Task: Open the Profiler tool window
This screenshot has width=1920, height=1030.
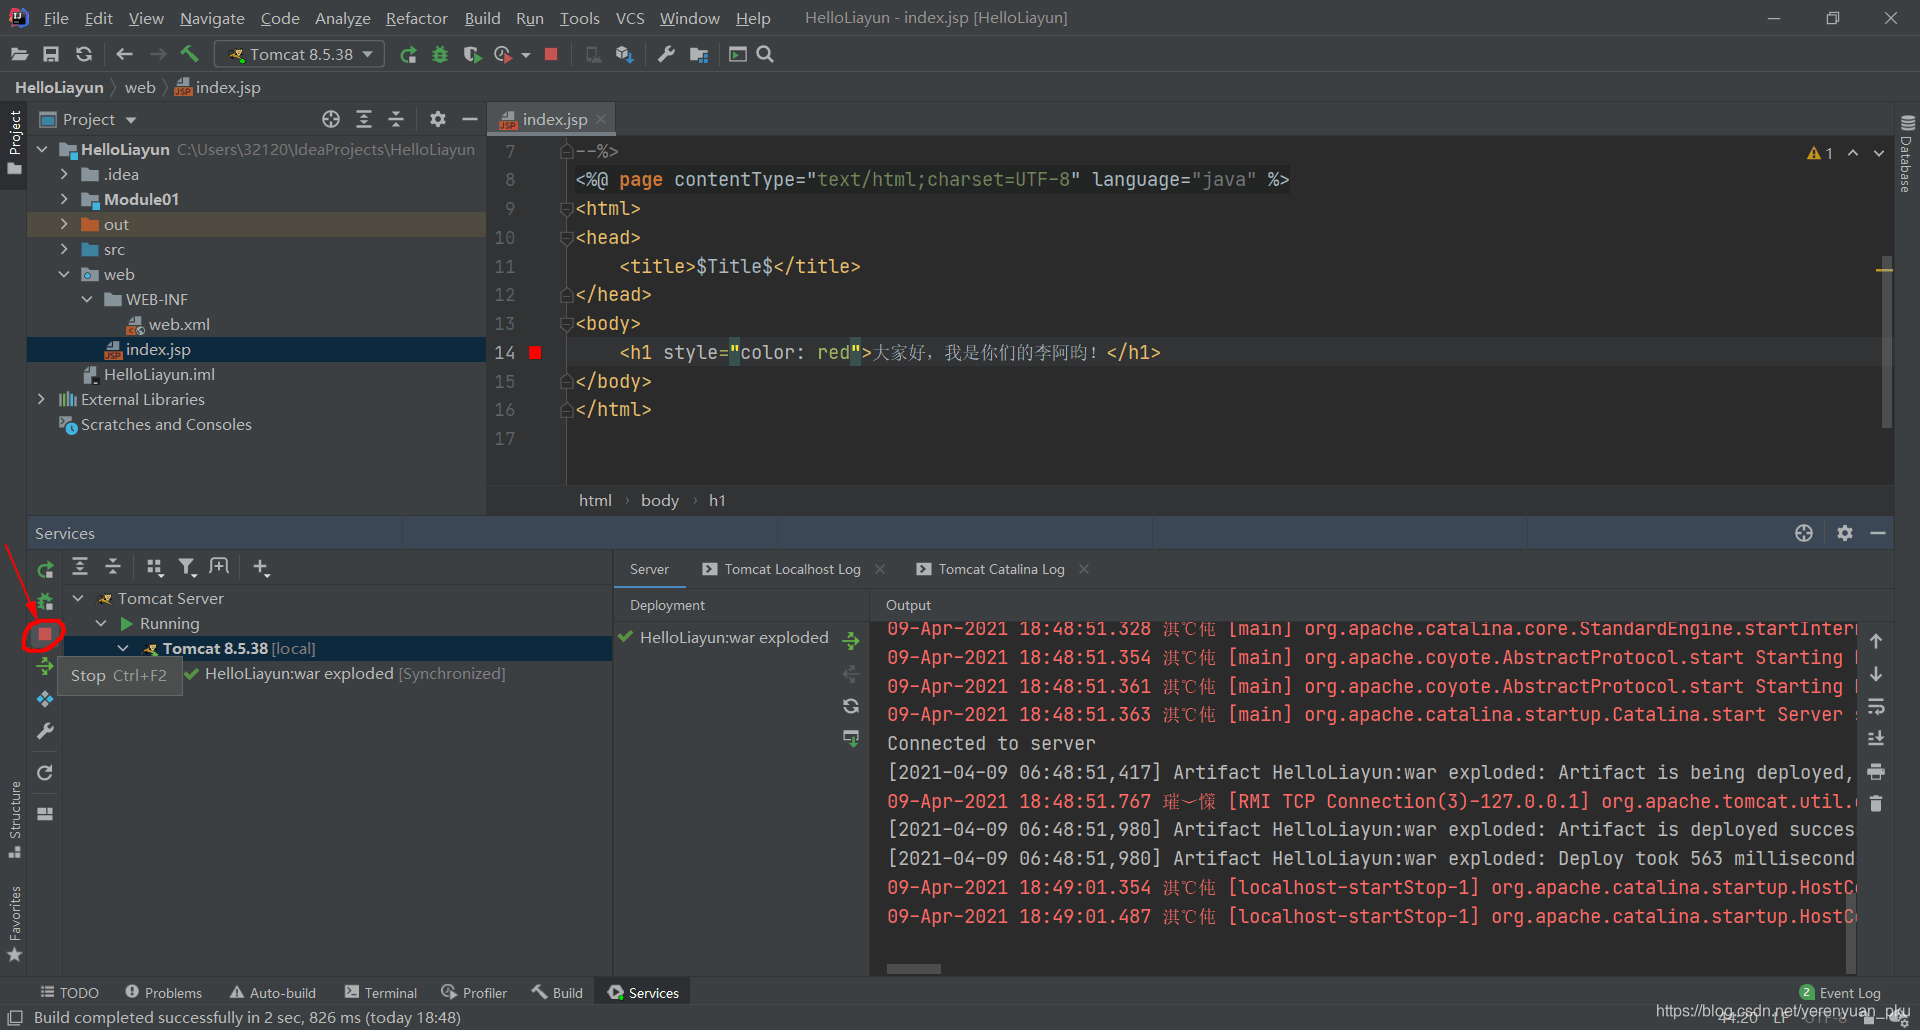Action: (x=474, y=992)
